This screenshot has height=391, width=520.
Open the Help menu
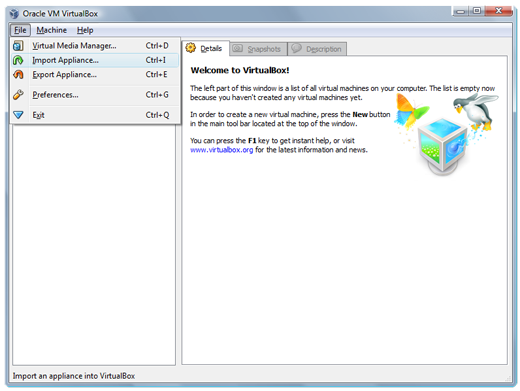tap(85, 30)
